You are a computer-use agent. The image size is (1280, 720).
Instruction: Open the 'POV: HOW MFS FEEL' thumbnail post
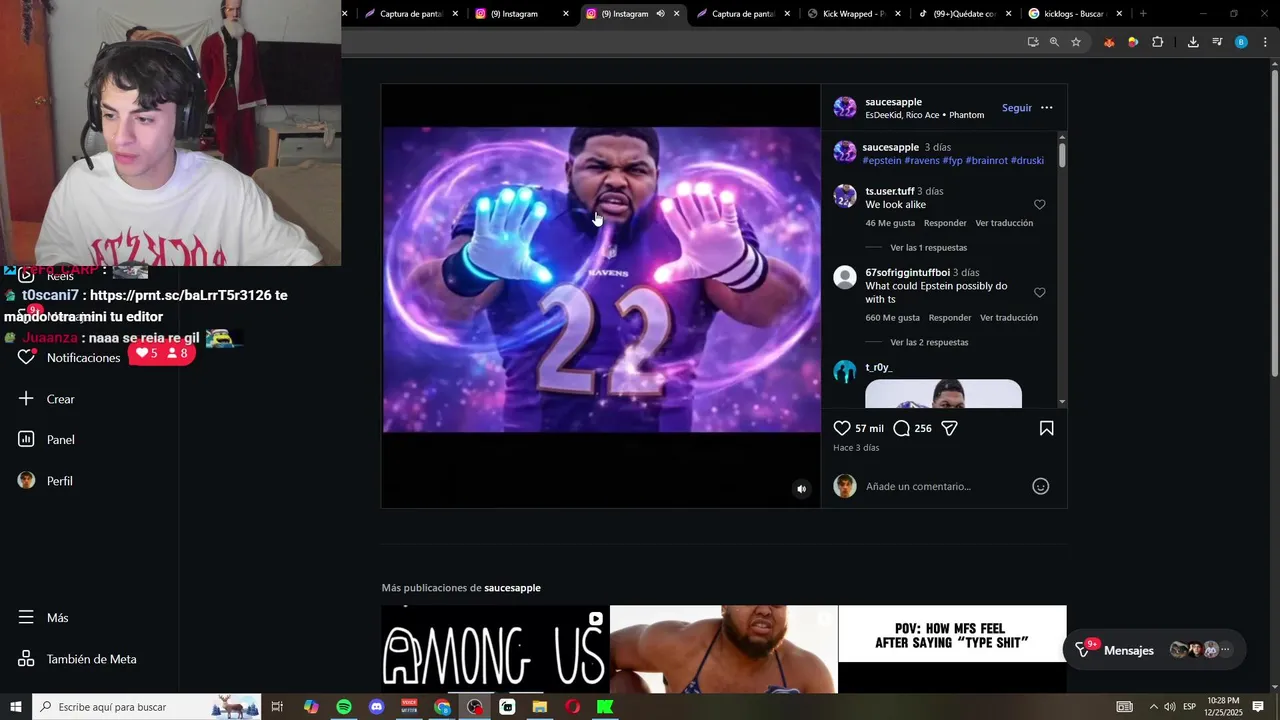(952, 649)
